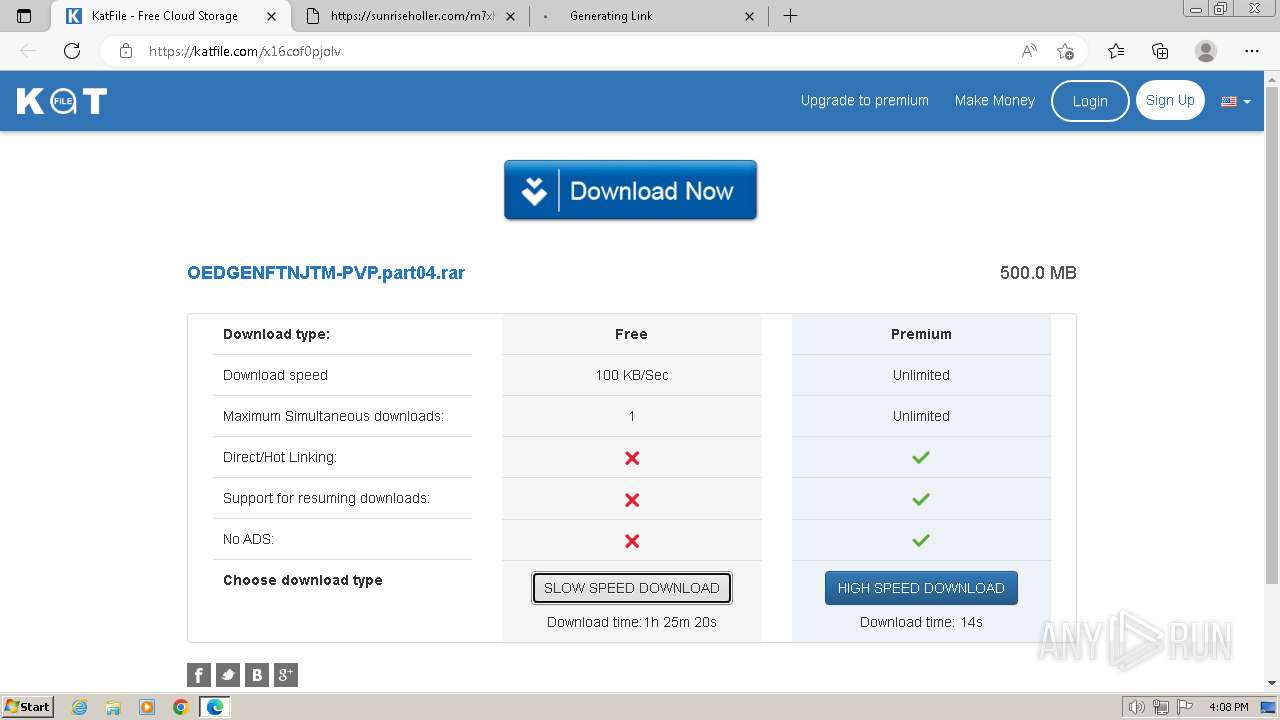Switch to the sunriseholler.com tab
The height and width of the screenshot is (720, 1280).
(410, 16)
